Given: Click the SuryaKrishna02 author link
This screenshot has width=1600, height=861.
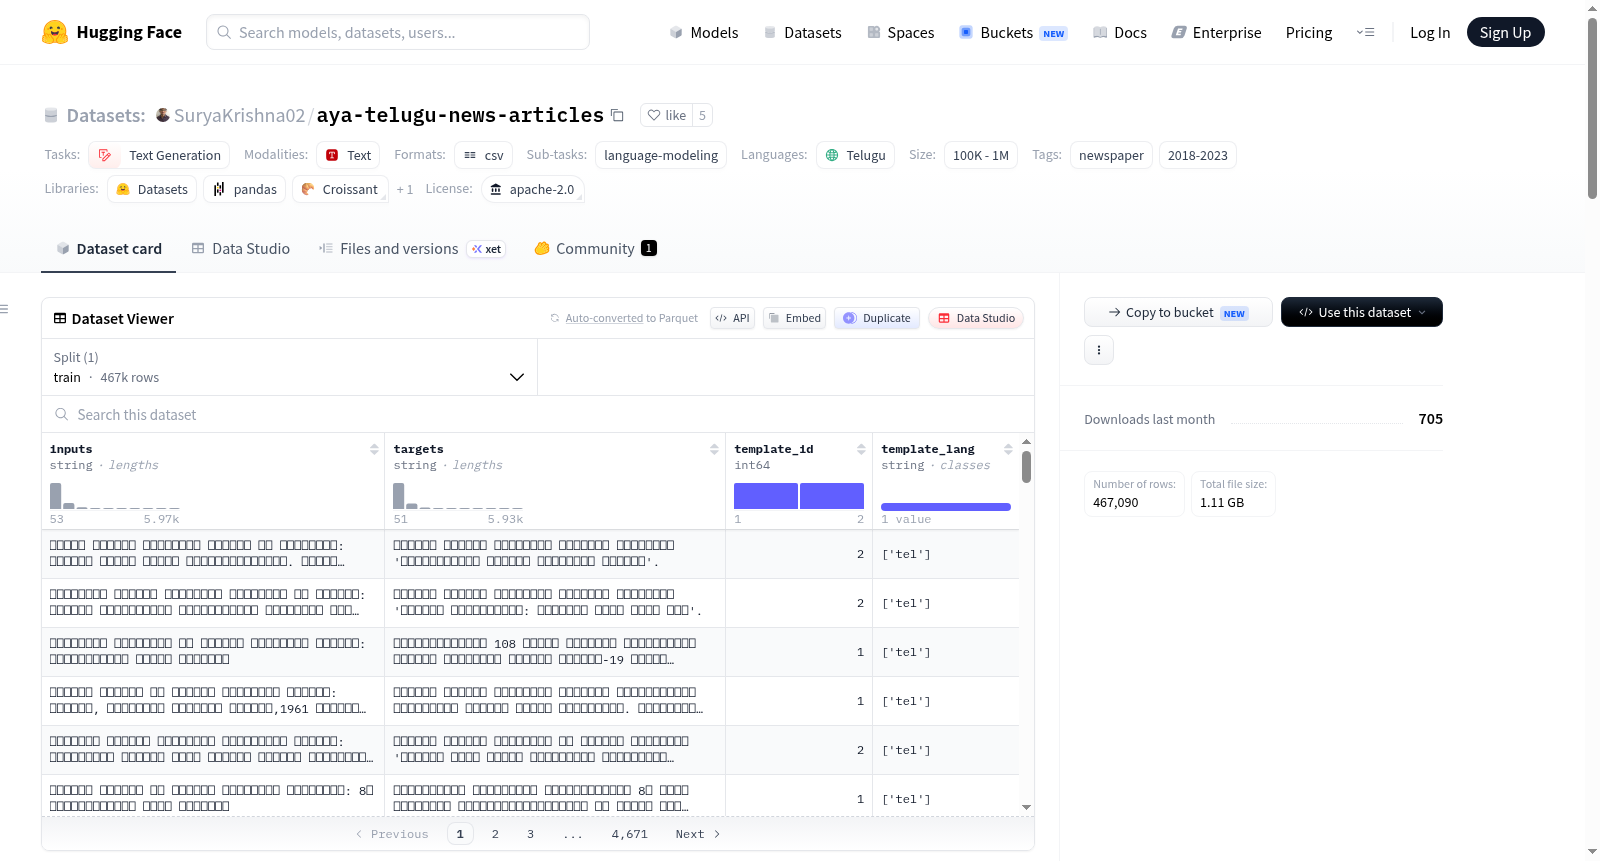Looking at the screenshot, I should tap(239, 115).
